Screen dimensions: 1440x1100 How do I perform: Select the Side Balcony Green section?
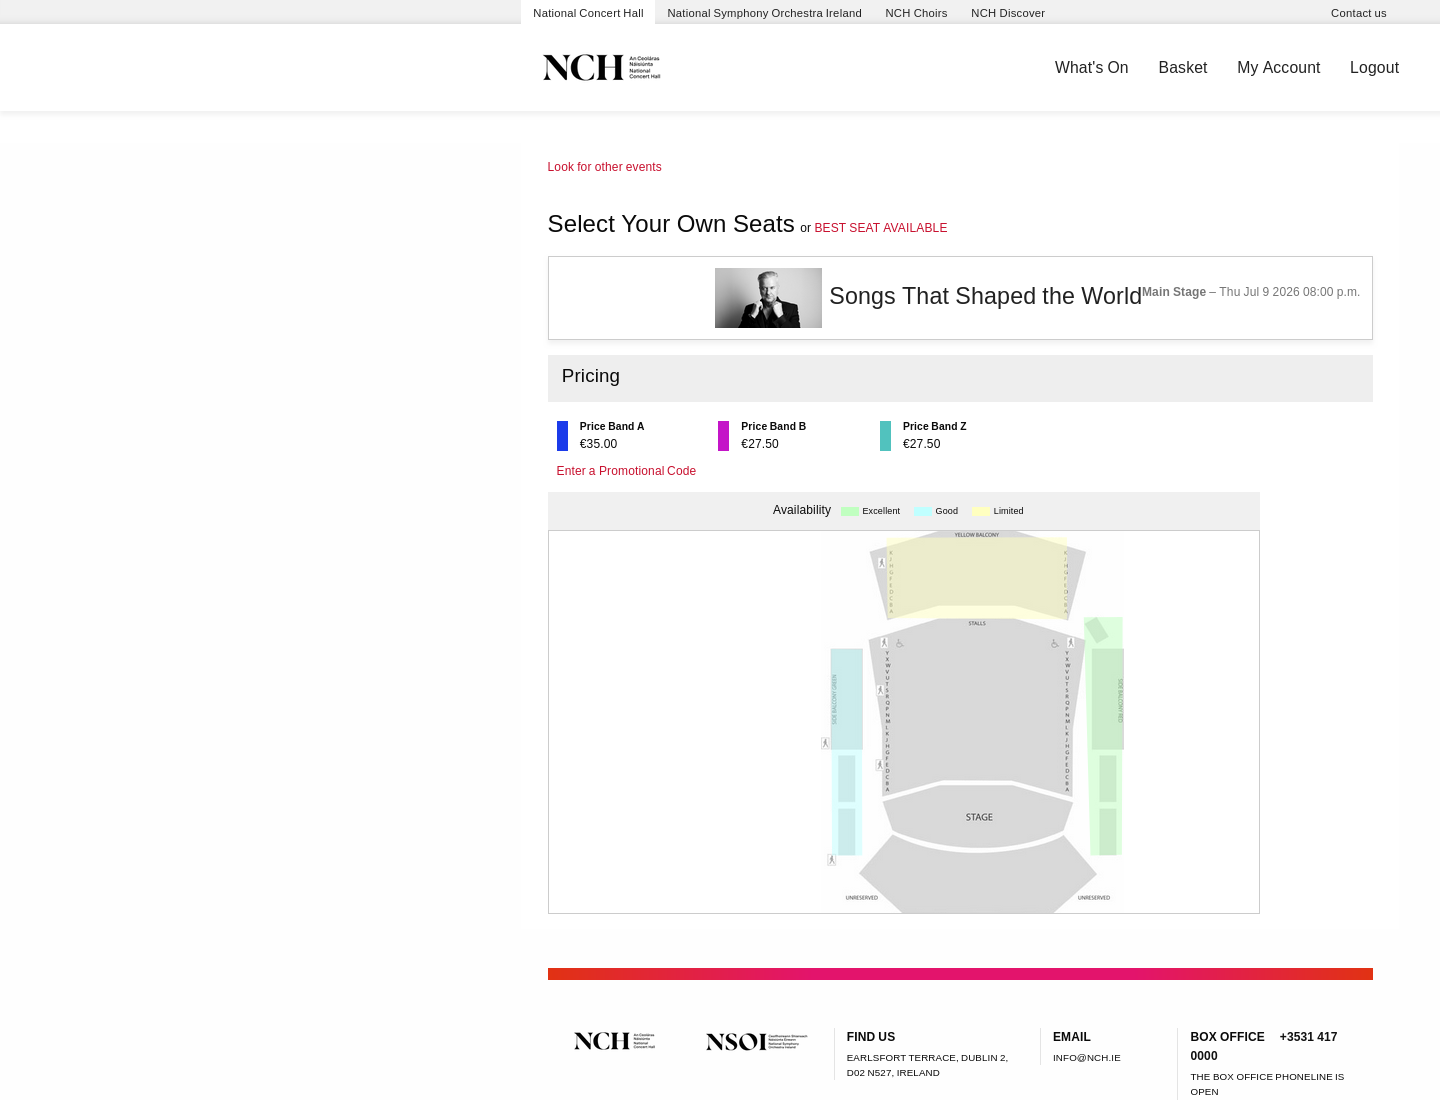pos(846,700)
